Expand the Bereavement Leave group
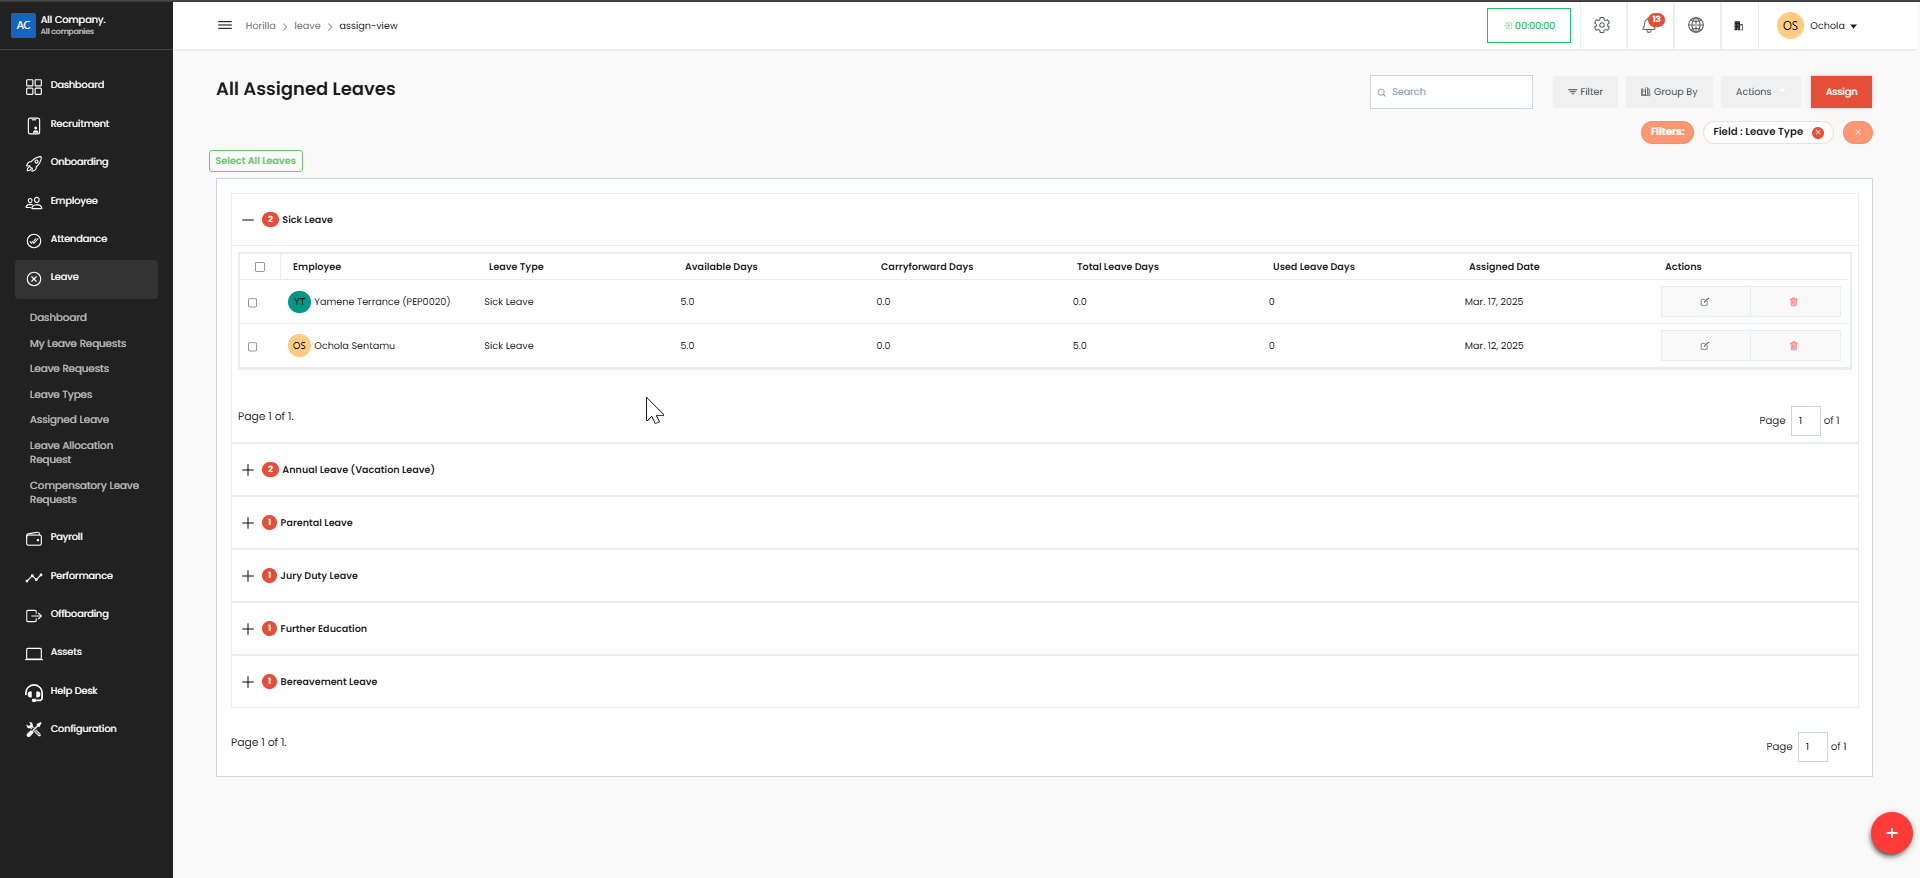The image size is (1920, 878). point(248,682)
